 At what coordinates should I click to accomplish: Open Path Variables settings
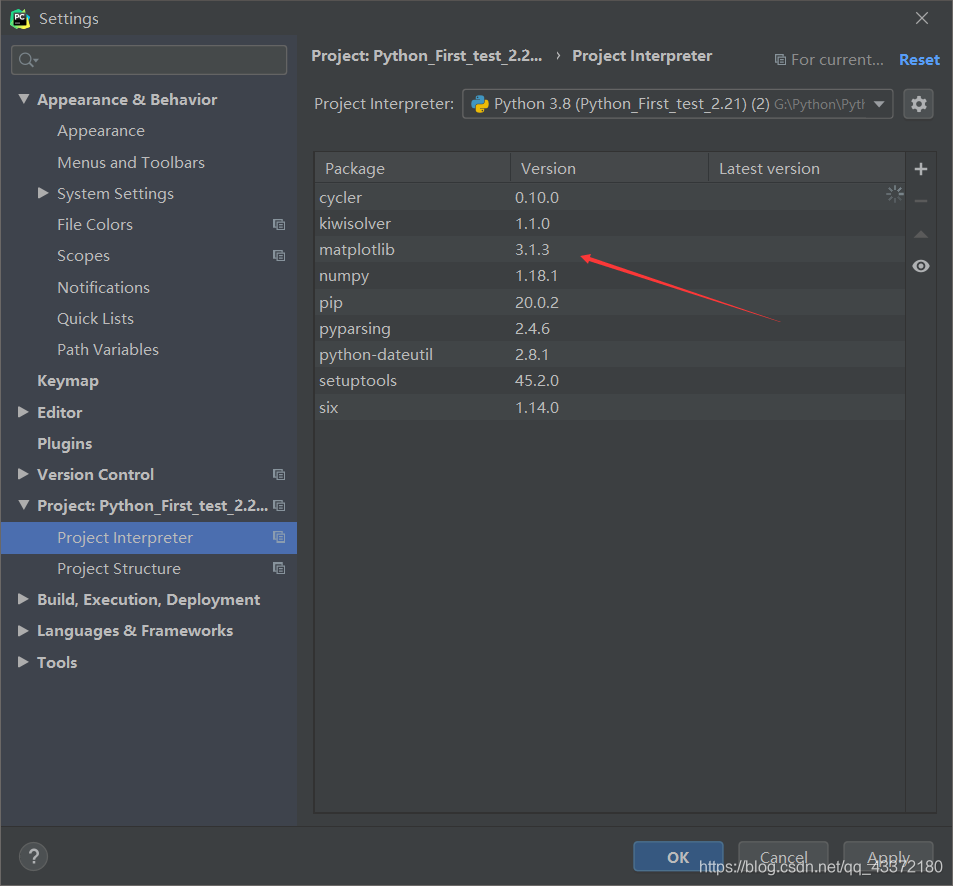click(108, 349)
